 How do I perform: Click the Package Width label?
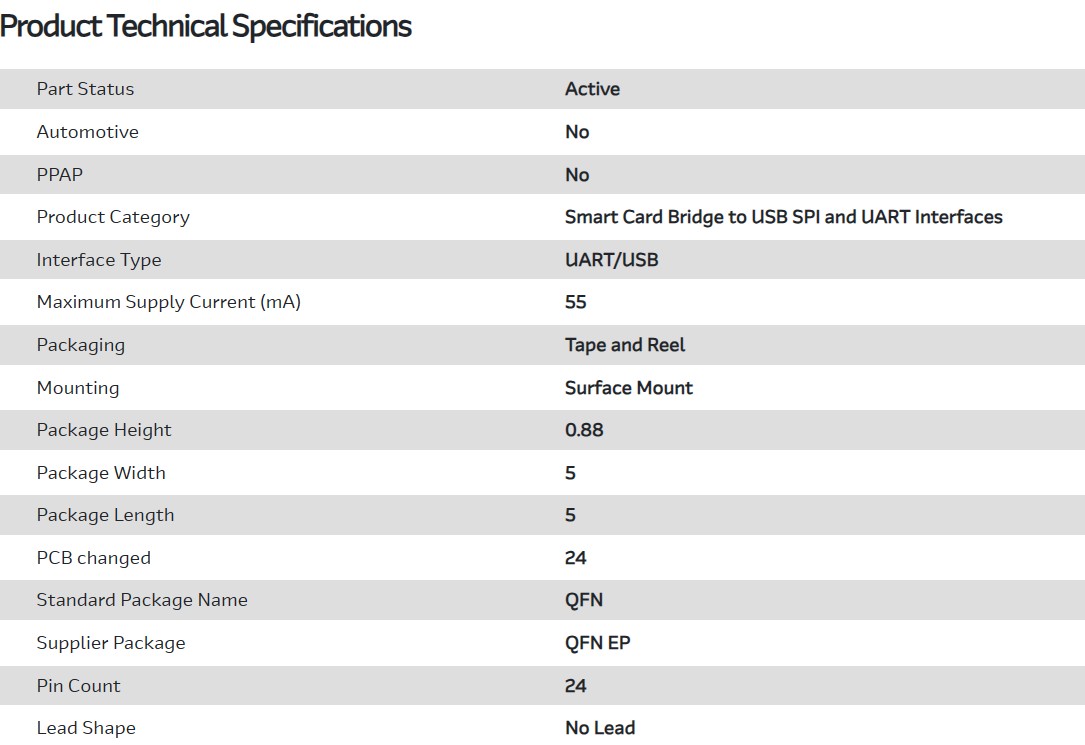[101, 473]
